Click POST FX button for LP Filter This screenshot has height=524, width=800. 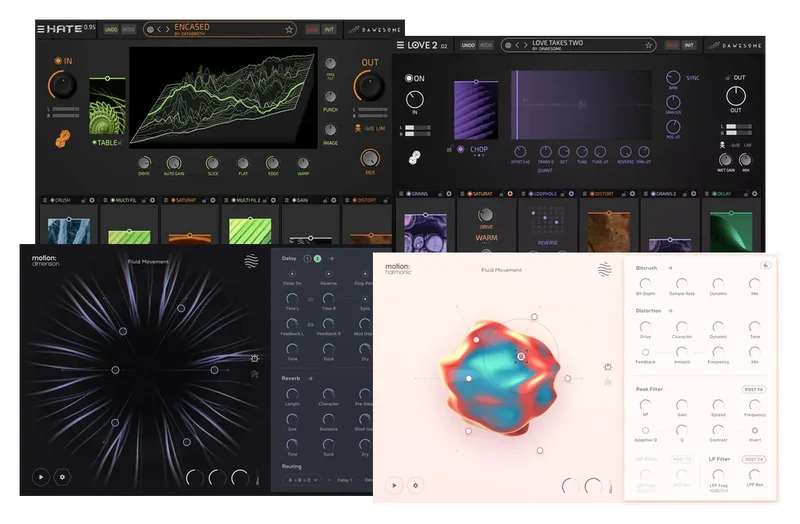[x=754, y=459]
